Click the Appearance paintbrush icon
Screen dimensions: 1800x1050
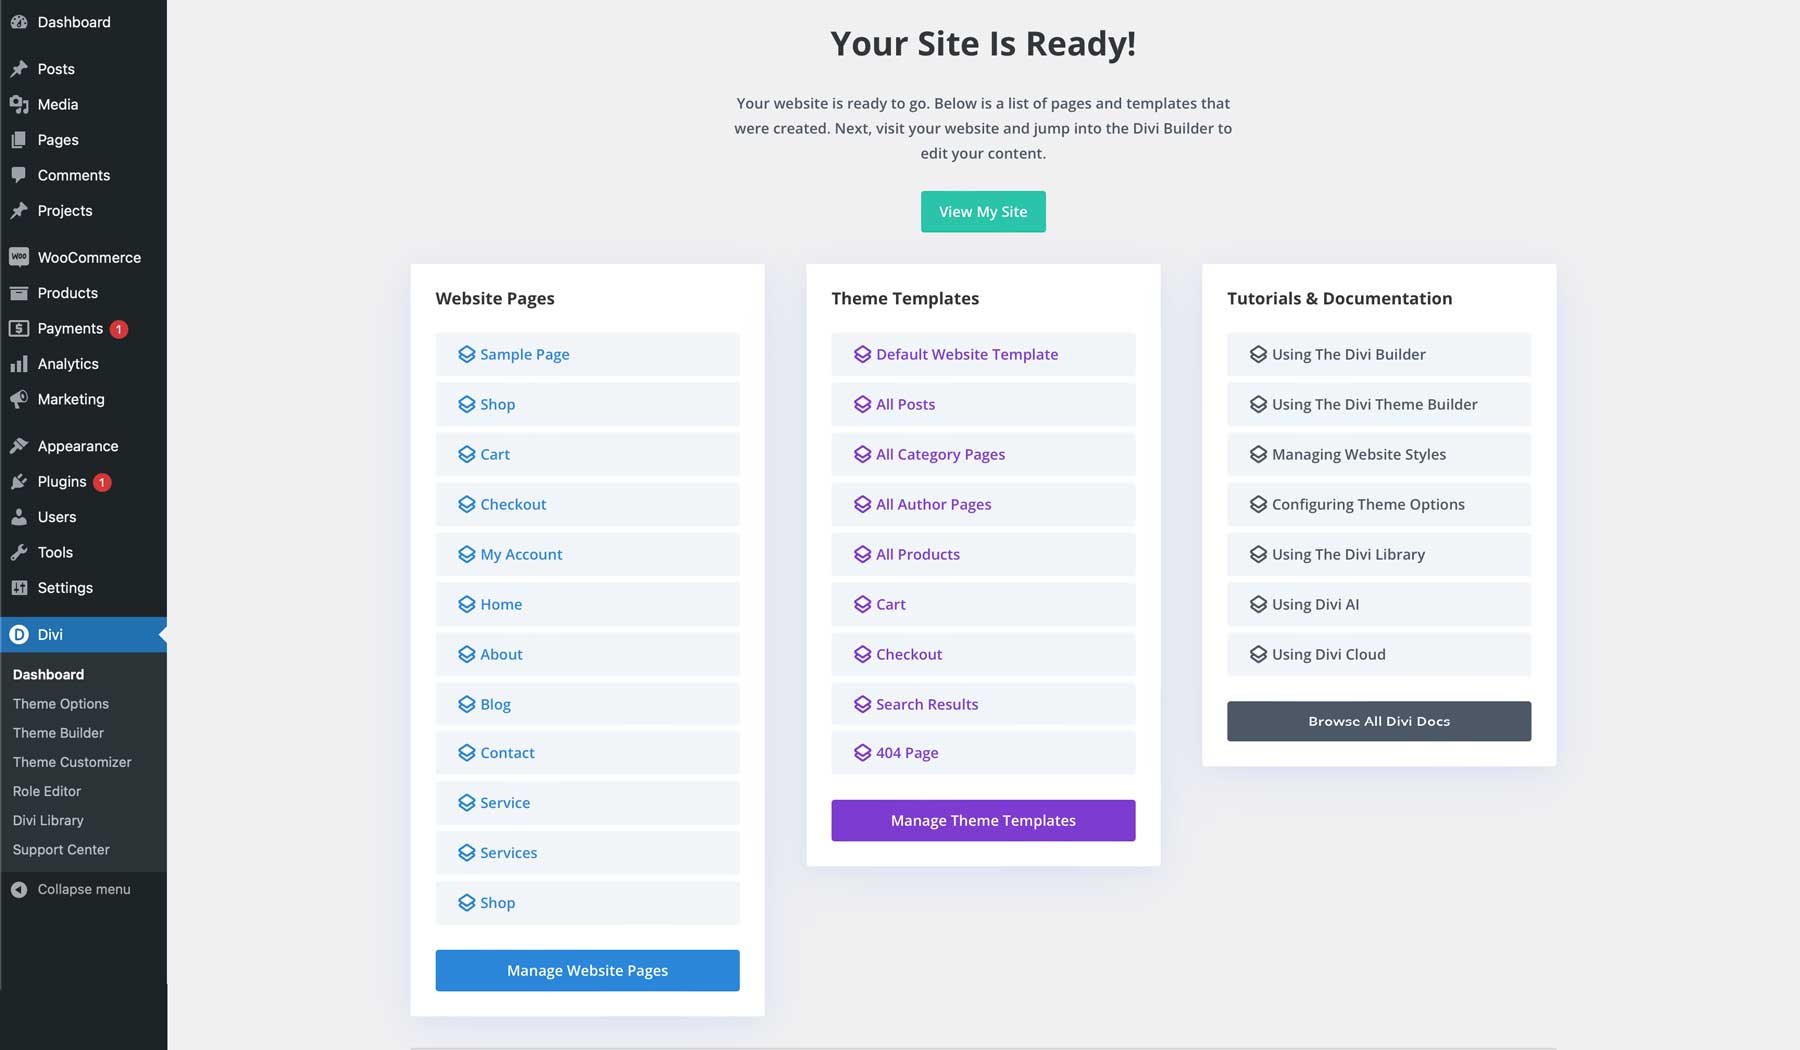point(18,446)
